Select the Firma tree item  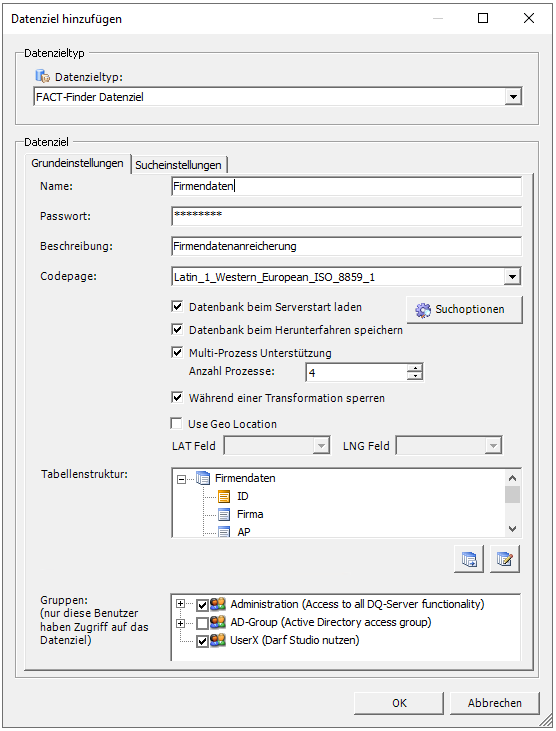[250, 514]
